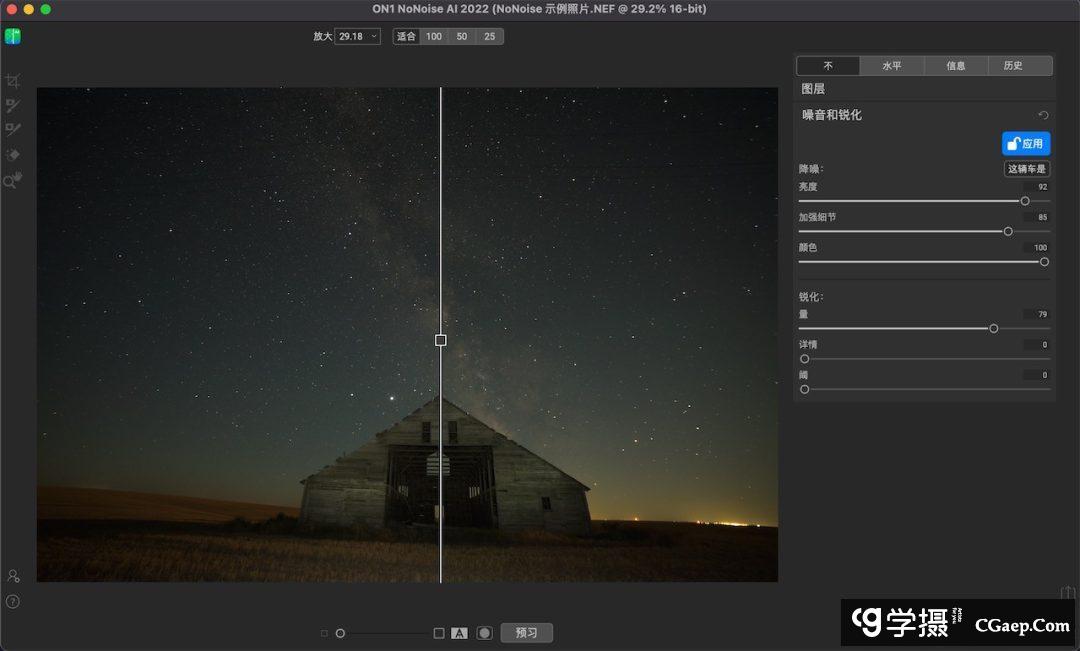Reset the 噪音和锐化 panel settings
1080x651 pixels.
click(x=1043, y=116)
